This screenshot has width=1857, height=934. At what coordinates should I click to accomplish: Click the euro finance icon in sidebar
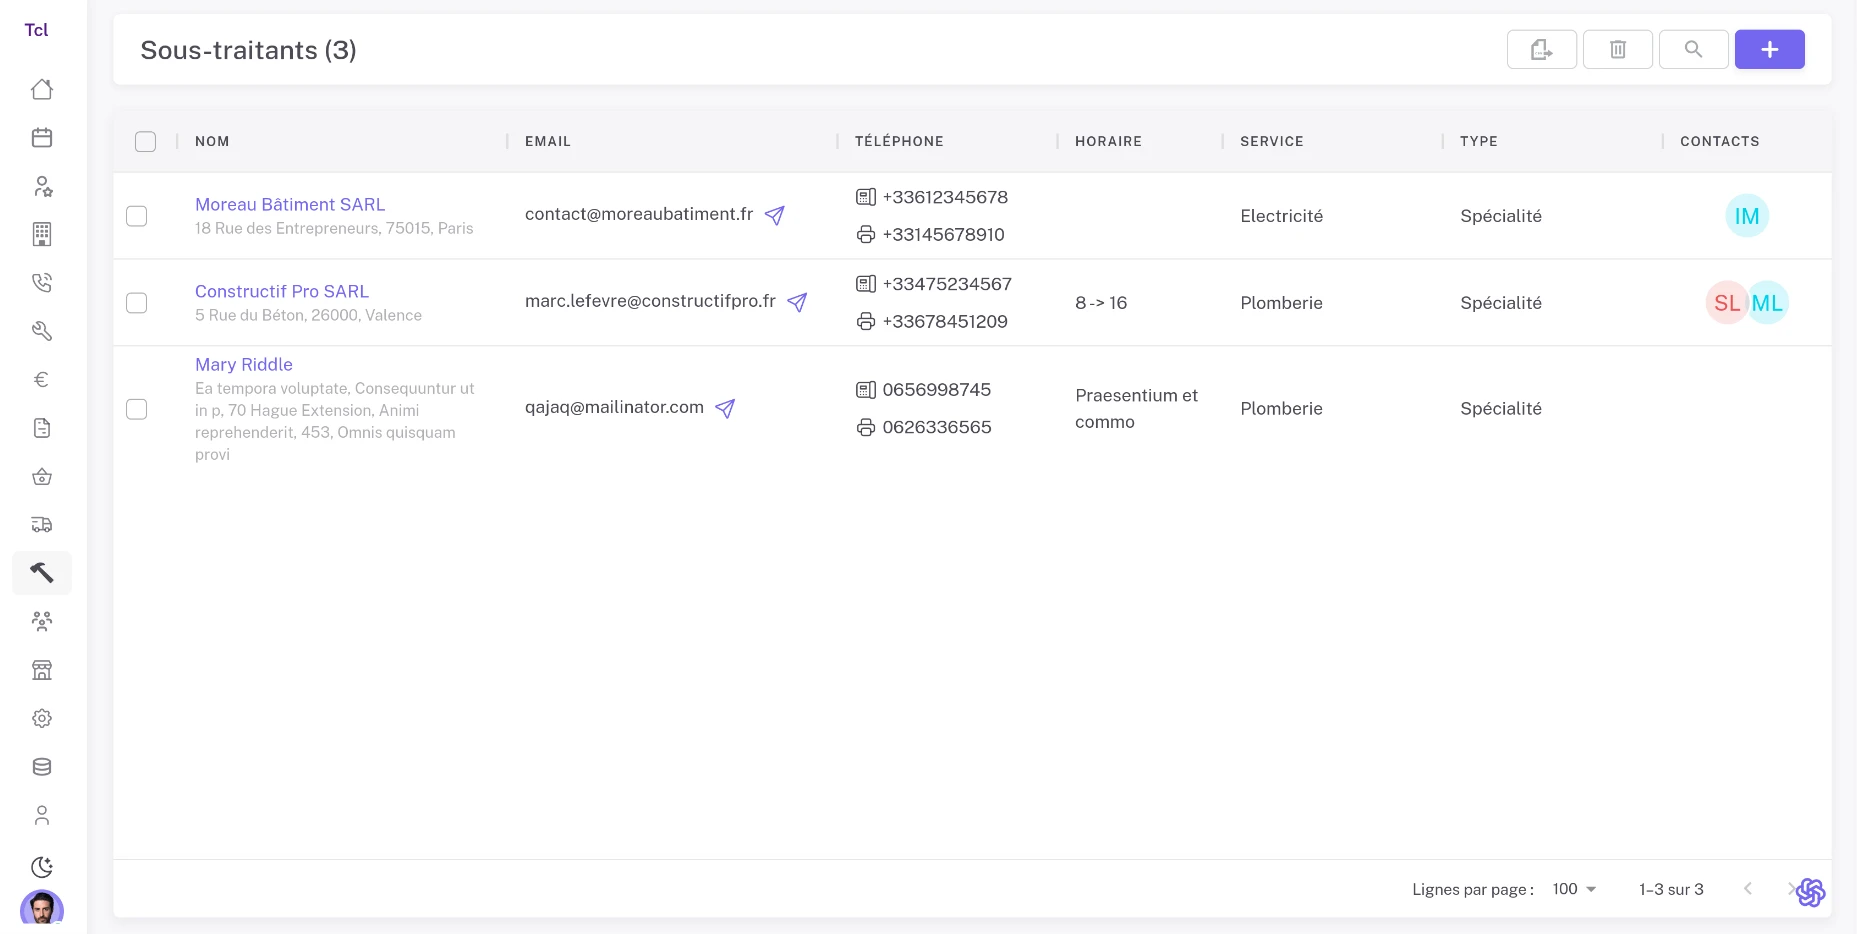coord(42,379)
